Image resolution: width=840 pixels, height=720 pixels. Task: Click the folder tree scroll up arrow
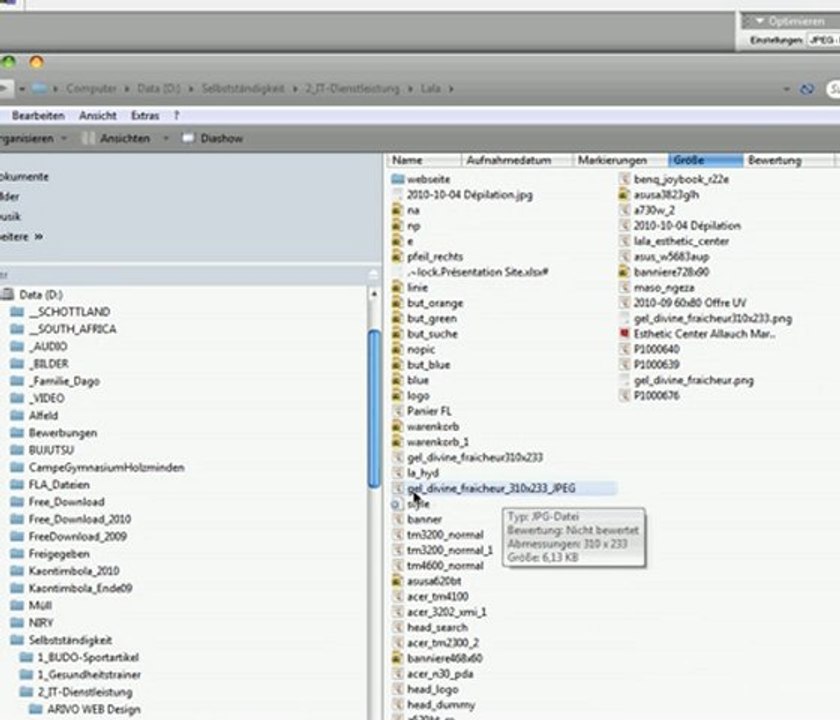[x=374, y=294]
